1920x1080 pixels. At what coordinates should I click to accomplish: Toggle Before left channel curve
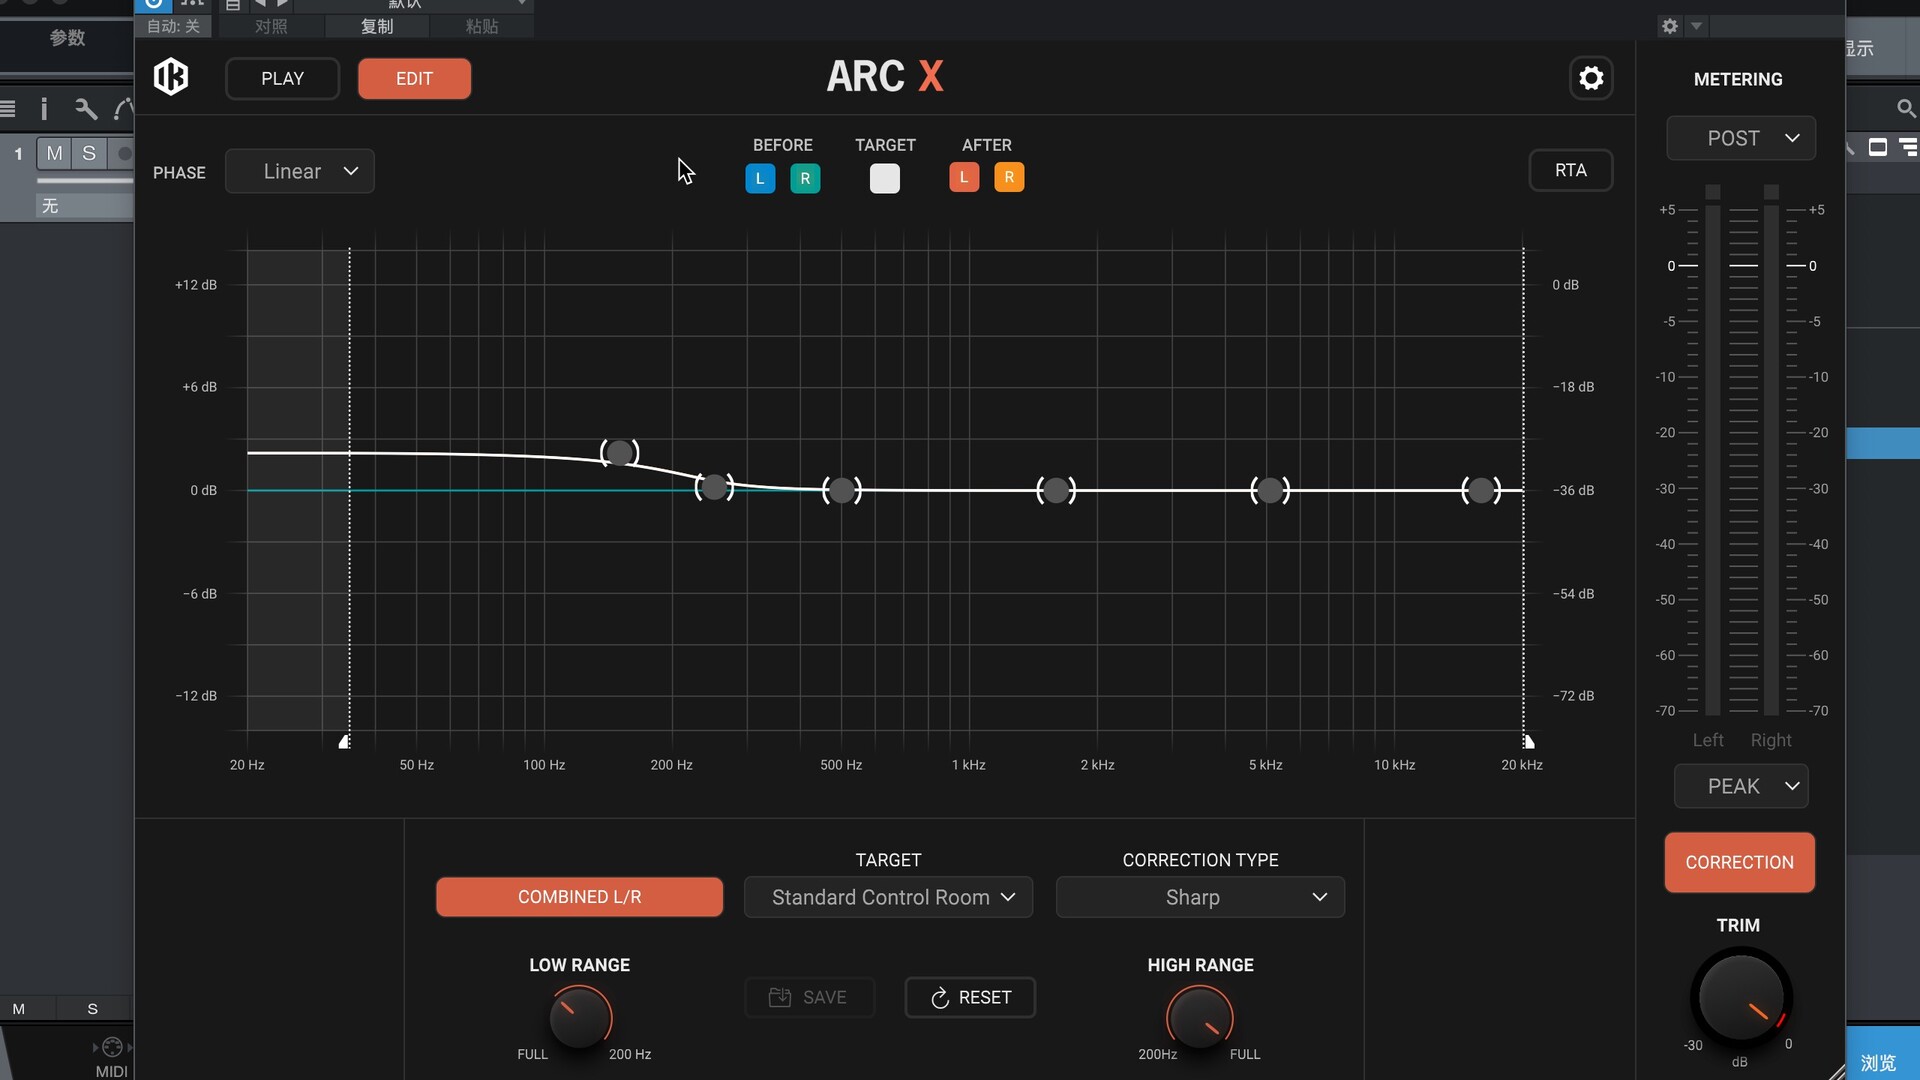click(760, 178)
